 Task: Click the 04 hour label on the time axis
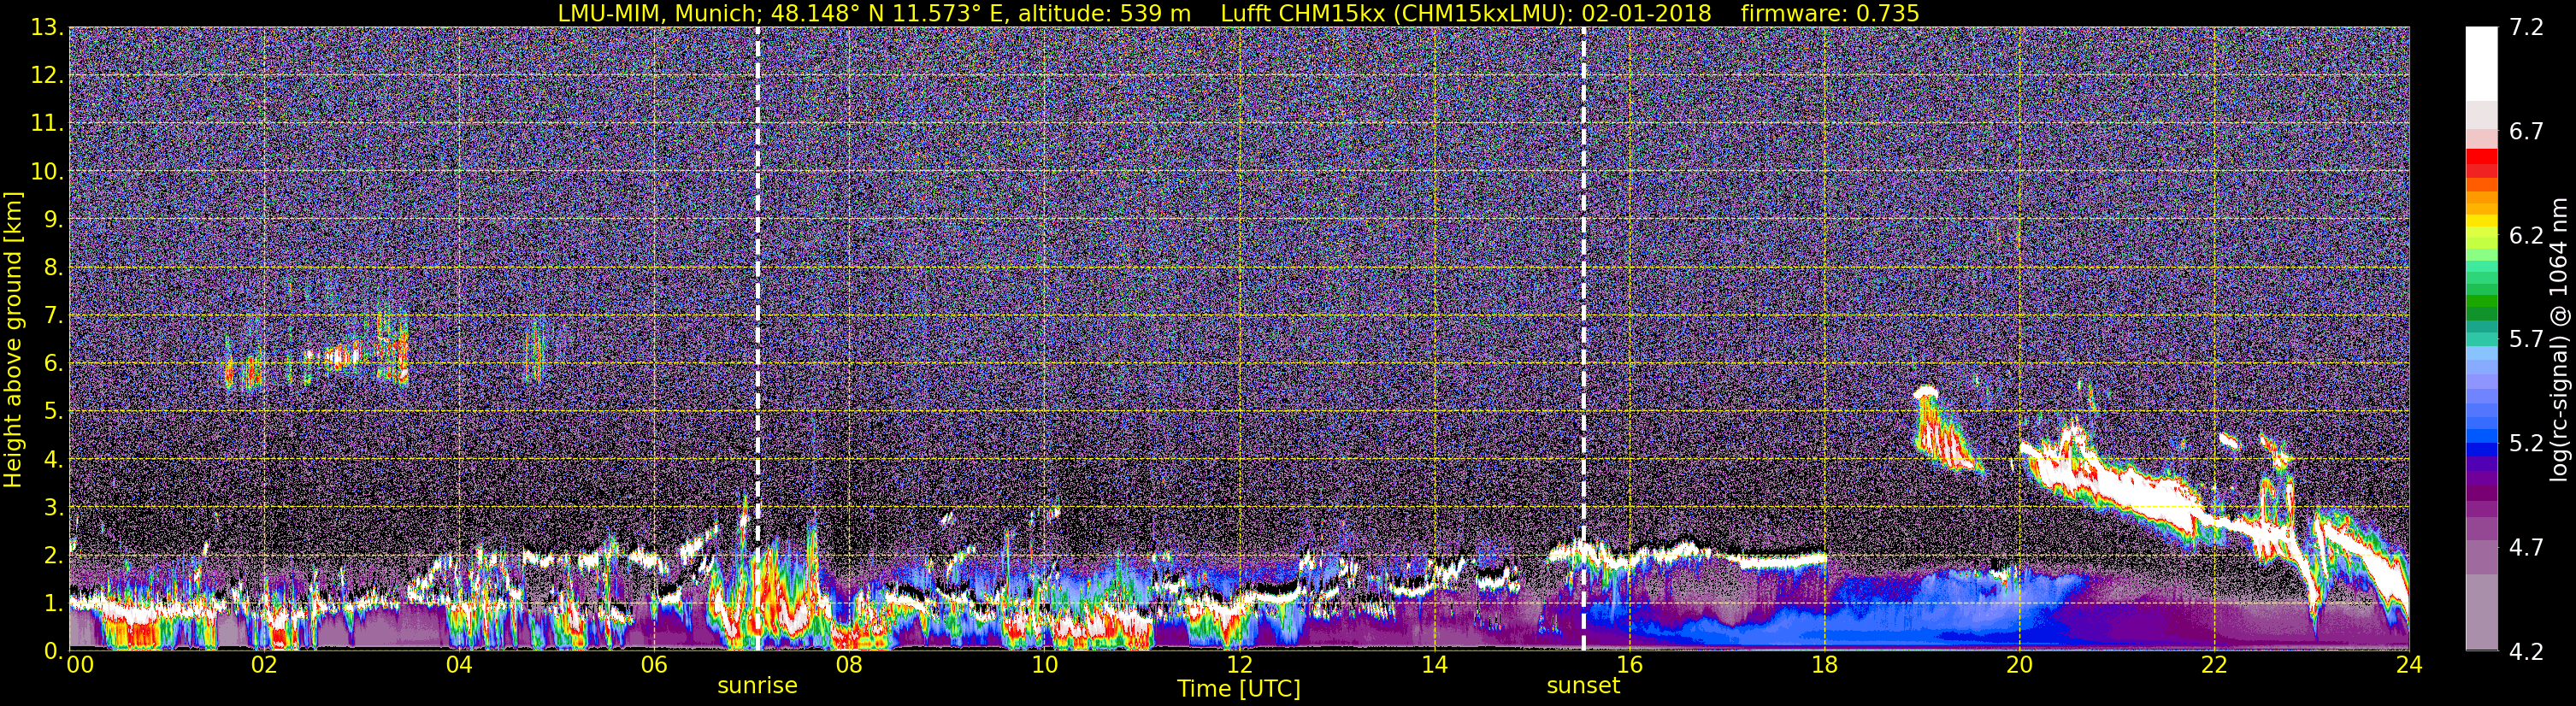coord(459,665)
